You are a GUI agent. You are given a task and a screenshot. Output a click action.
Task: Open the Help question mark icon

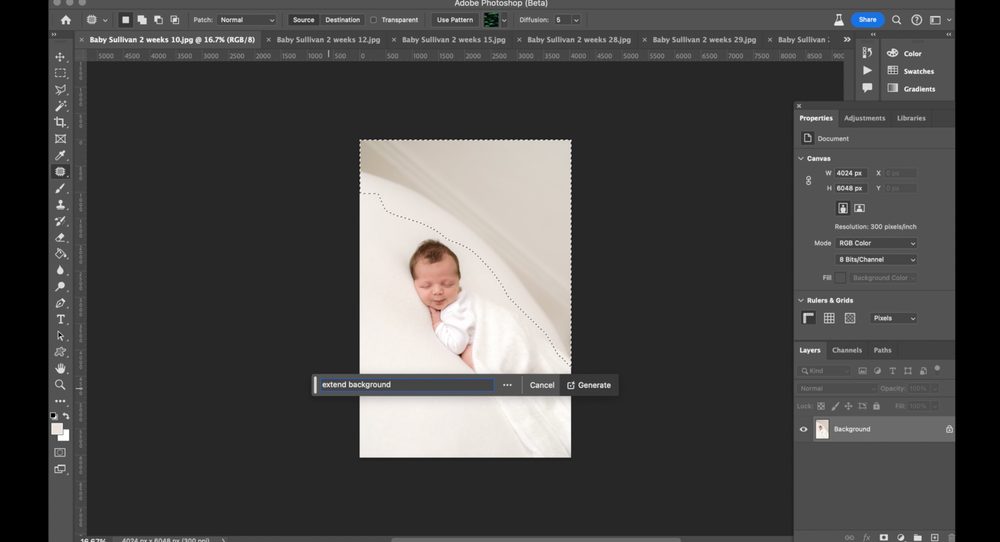coord(916,20)
